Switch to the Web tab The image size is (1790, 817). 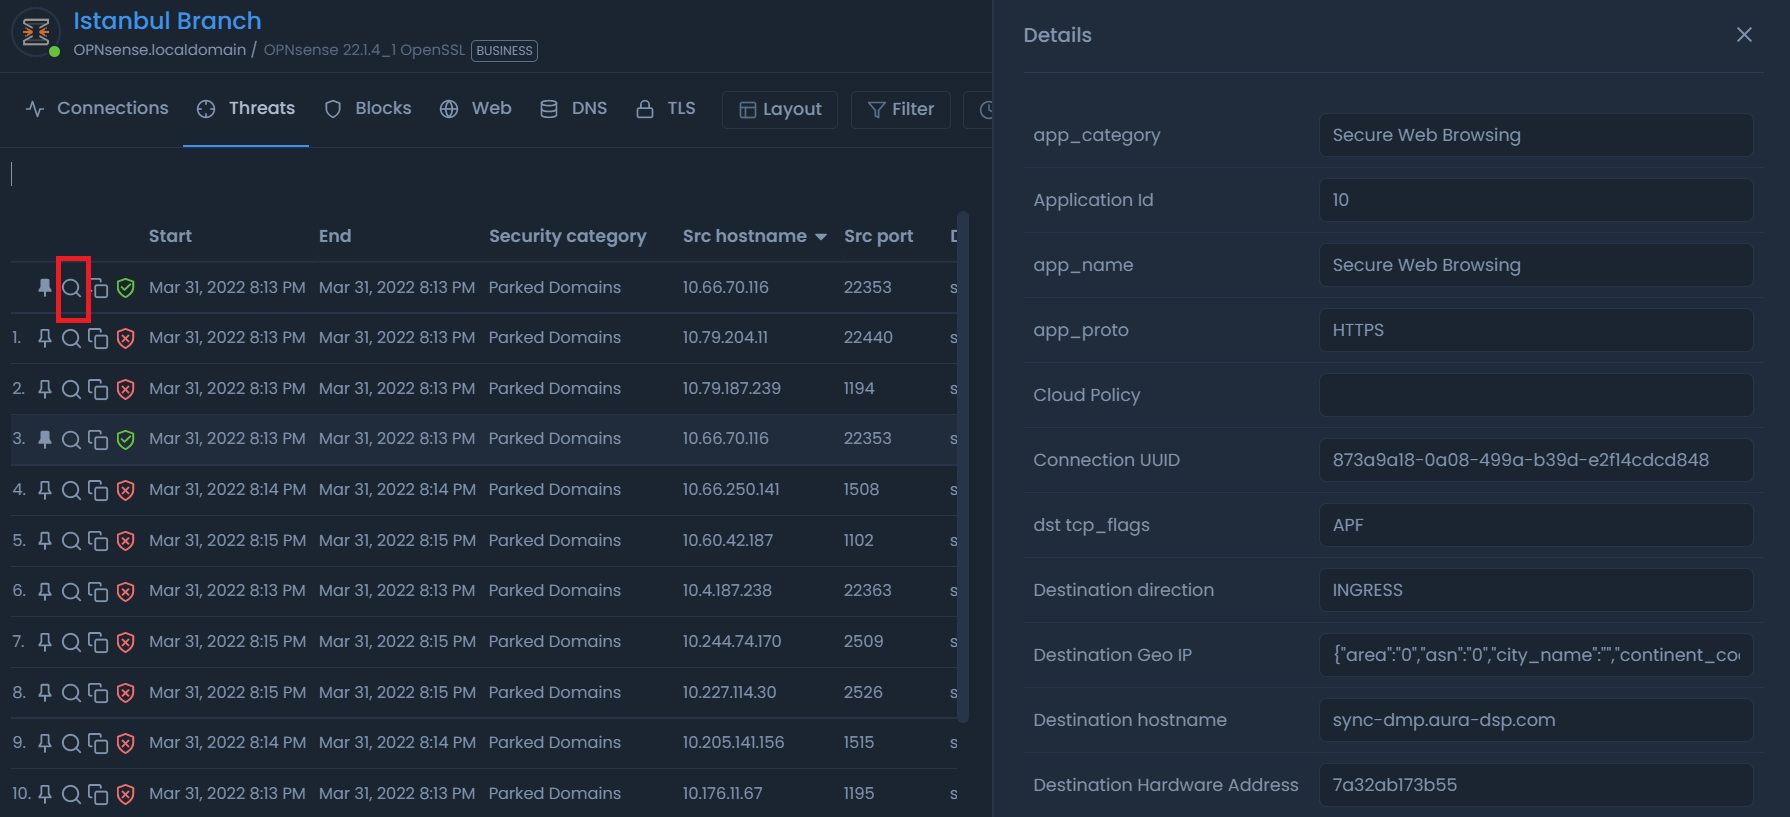(x=475, y=109)
